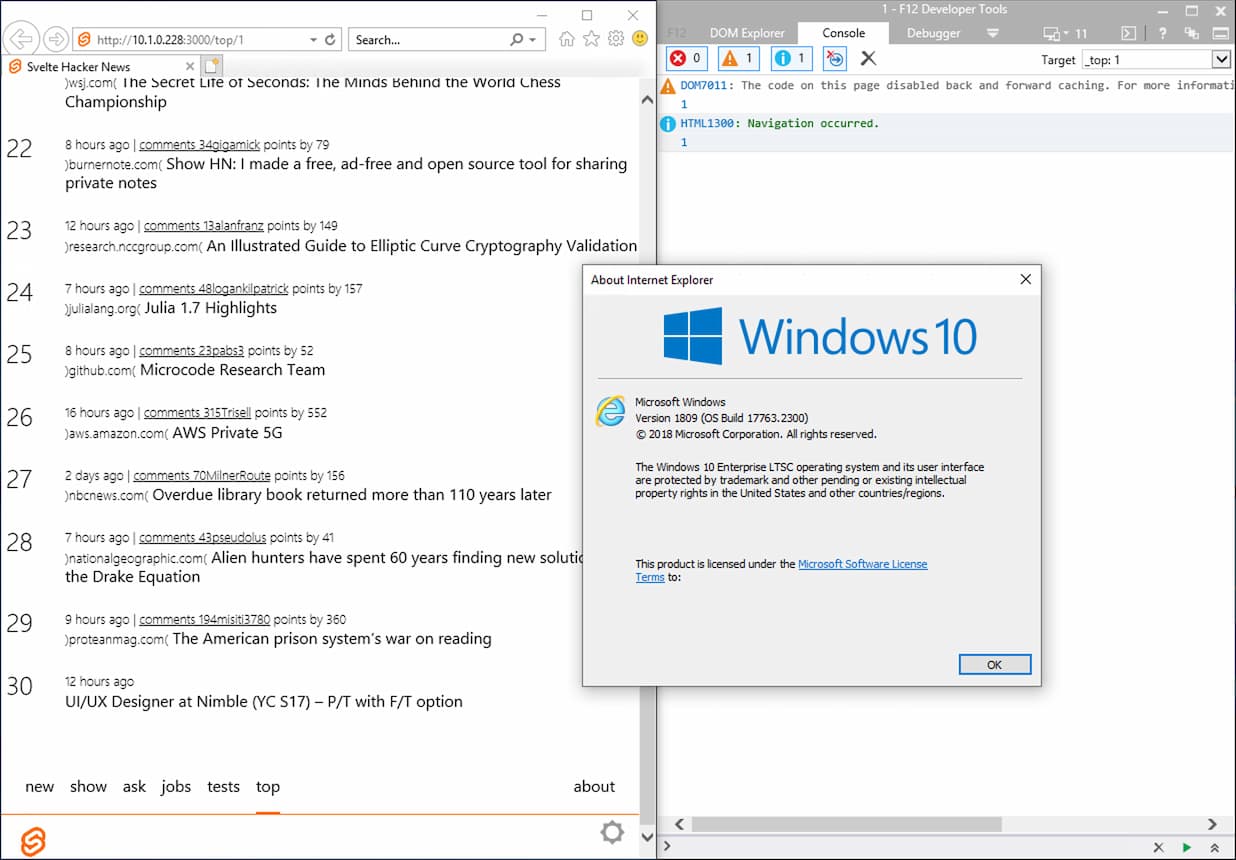Expand the console input to multiline
This screenshot has height=860, width=1236.
tap(1215, 848)
